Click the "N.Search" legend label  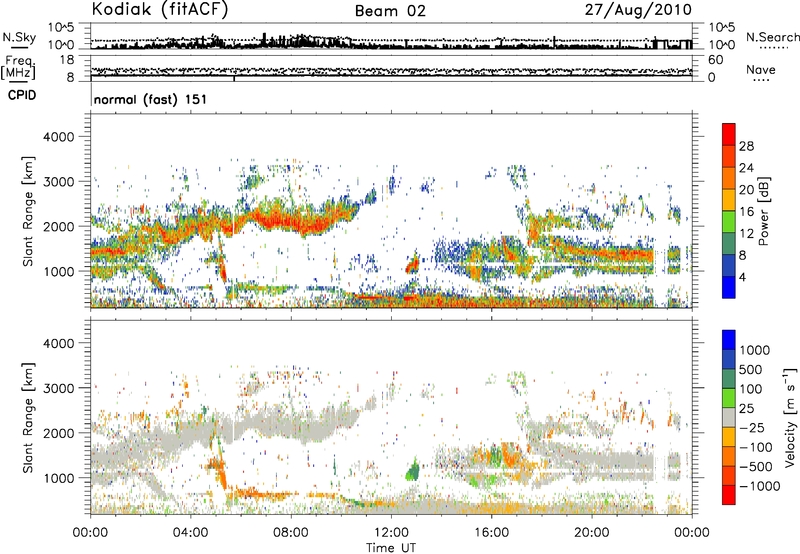773,37
